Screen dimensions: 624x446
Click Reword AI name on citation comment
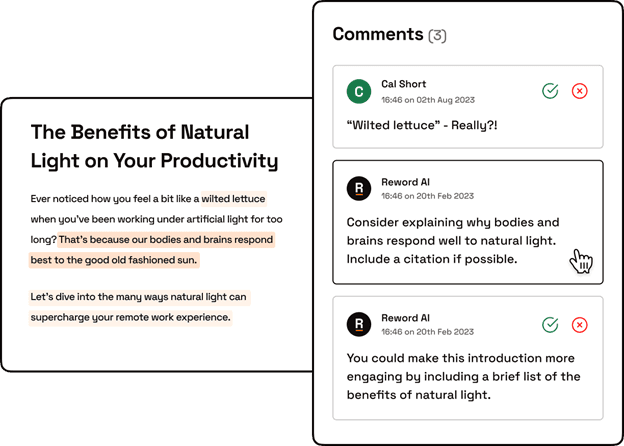(x=406, y=182)
